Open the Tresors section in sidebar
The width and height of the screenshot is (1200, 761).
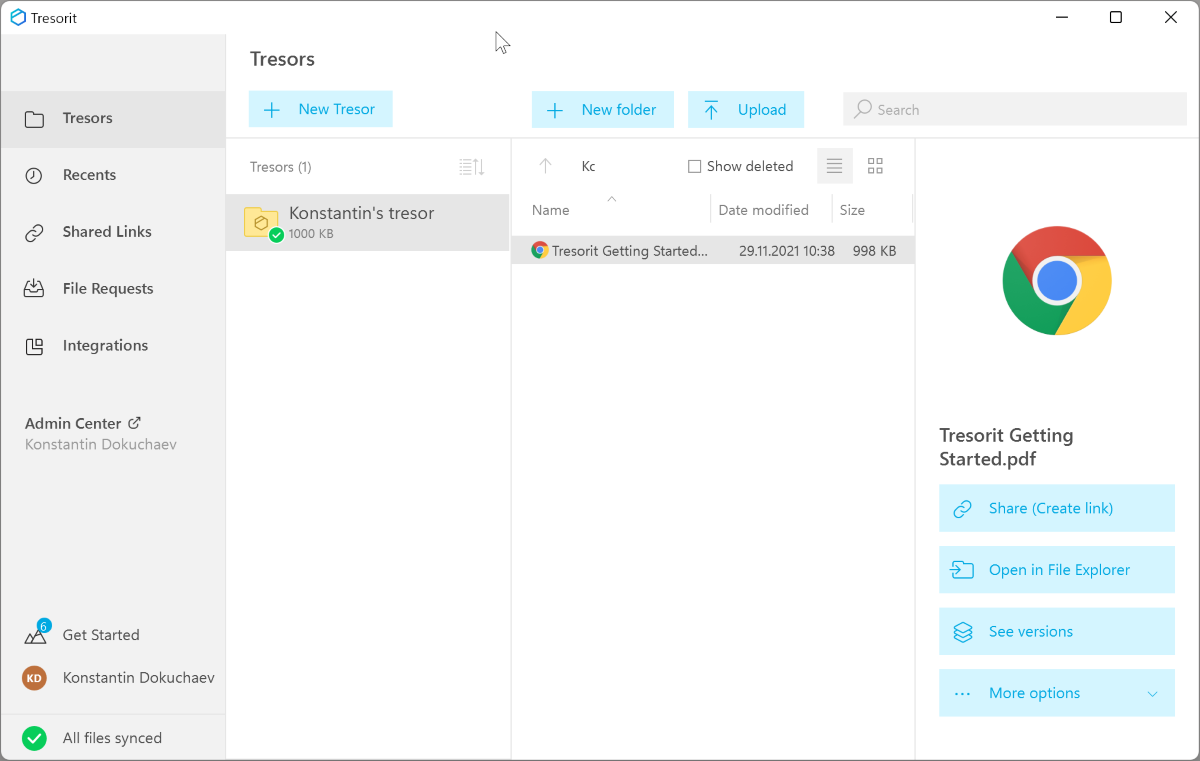[112, 119]
